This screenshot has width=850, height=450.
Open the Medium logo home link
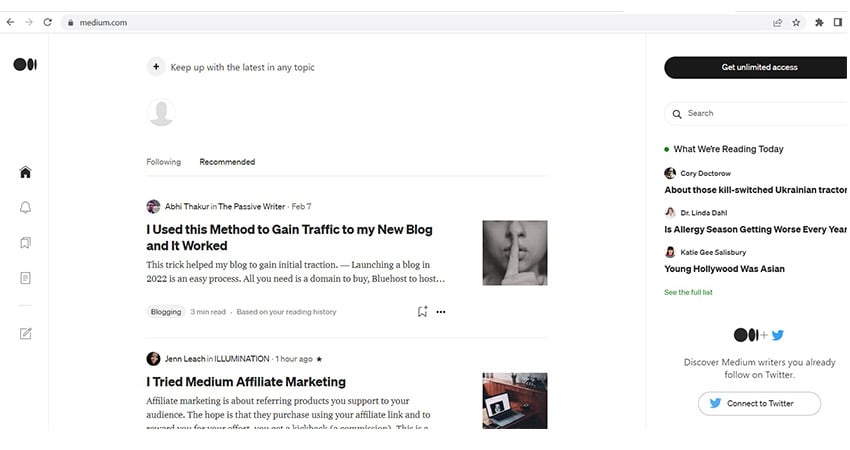point(25,65)
